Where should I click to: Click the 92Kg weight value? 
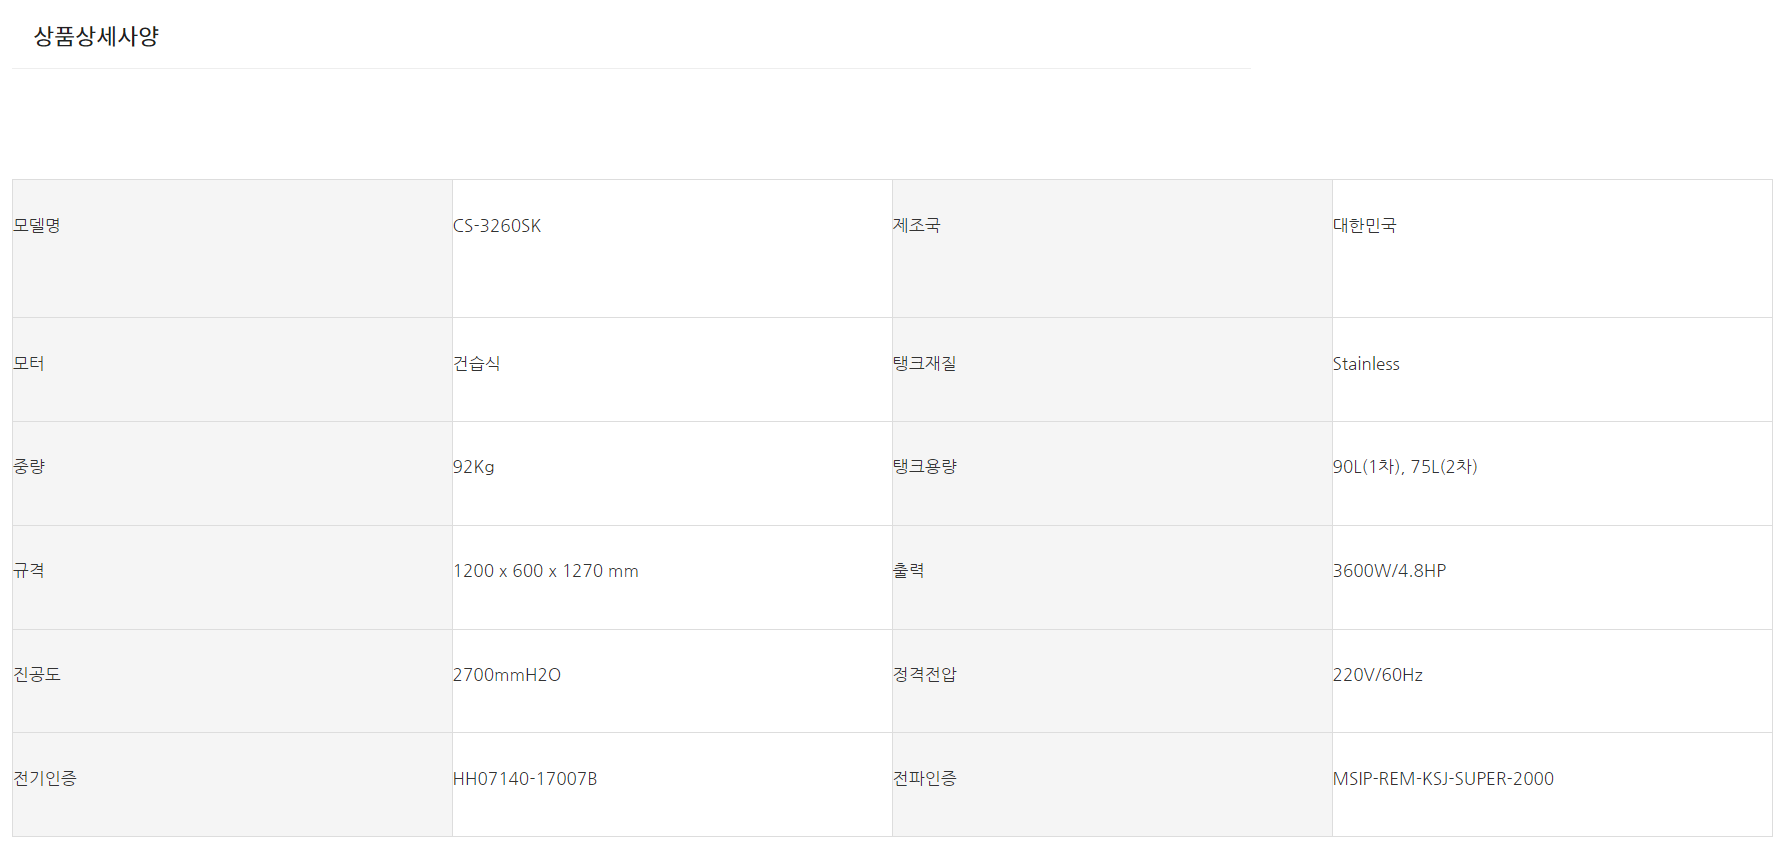click(x=473, y=467)
